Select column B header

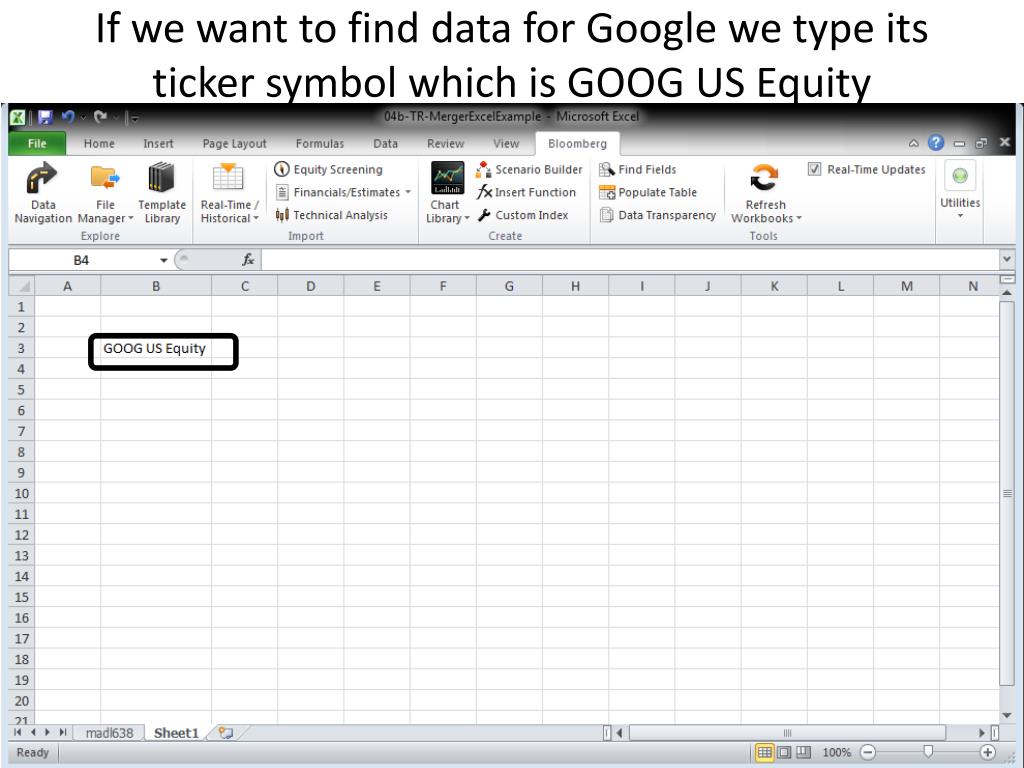click(x=156, y=286)
